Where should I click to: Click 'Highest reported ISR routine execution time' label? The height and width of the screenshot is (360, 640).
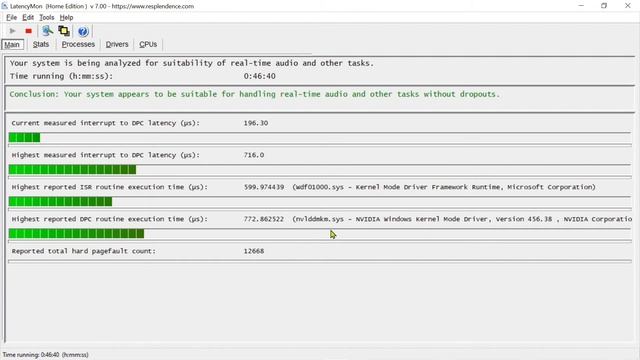coord(110,187)
